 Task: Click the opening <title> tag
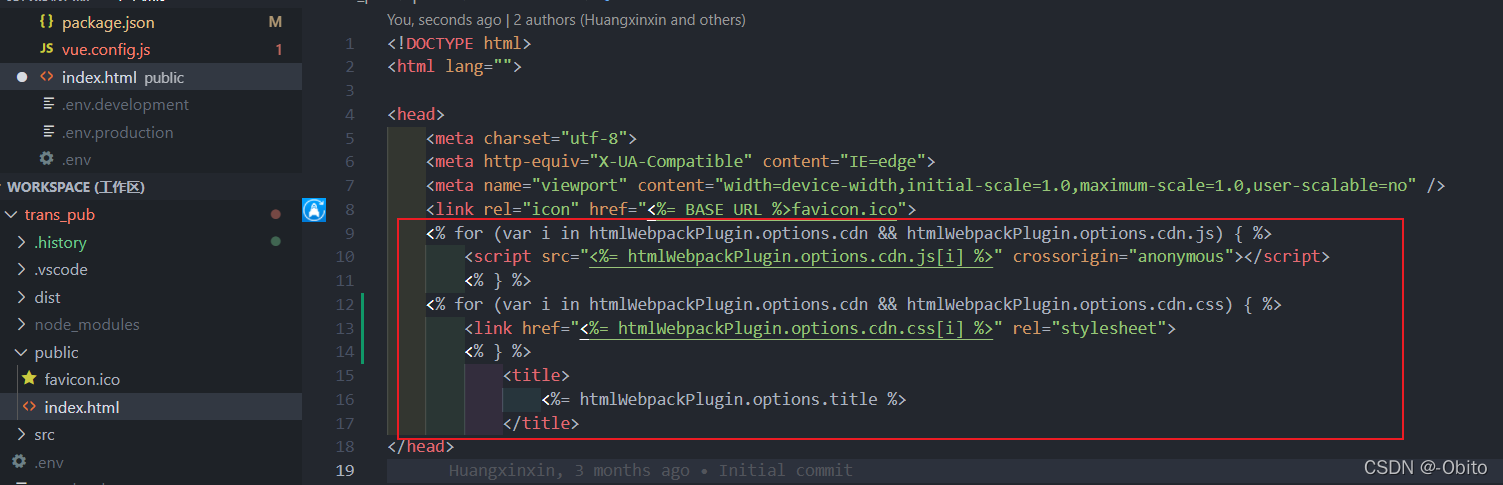(536, 376)
